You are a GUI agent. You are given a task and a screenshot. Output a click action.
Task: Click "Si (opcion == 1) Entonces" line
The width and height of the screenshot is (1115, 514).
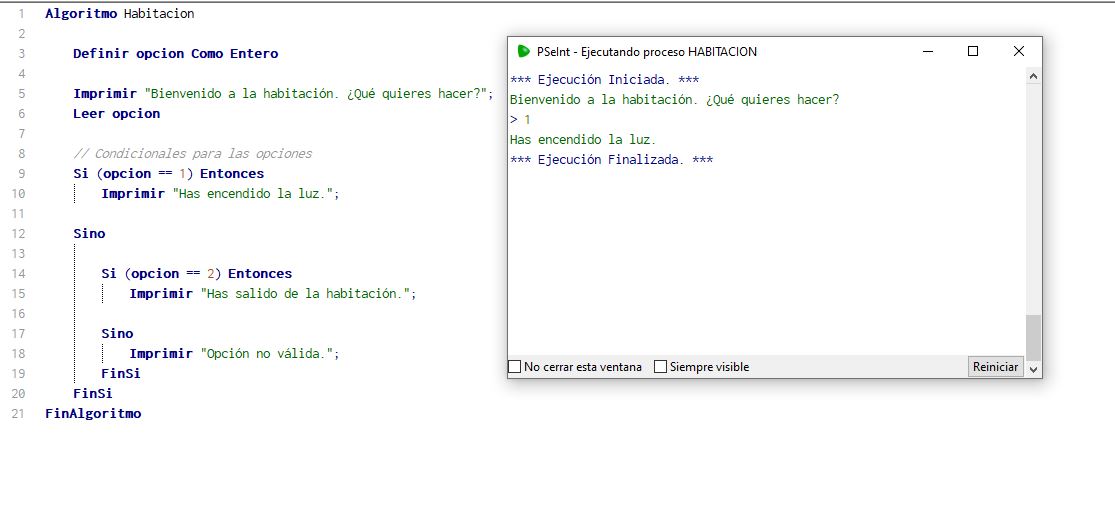(x=169, y=173)
